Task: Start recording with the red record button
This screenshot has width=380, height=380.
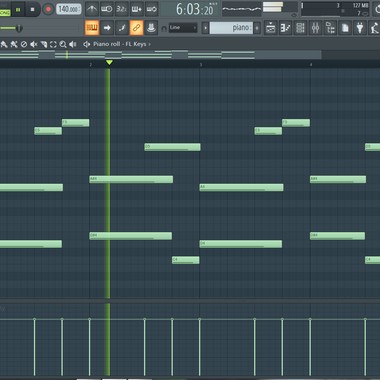Action: (x=48, y=9)
